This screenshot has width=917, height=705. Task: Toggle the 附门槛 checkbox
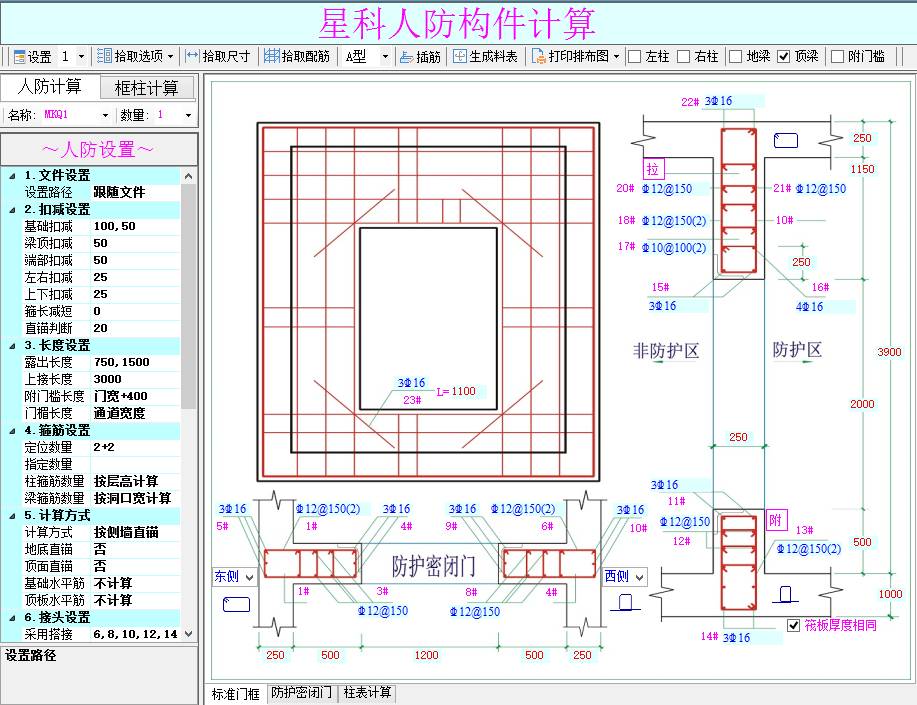pos(837,57)
